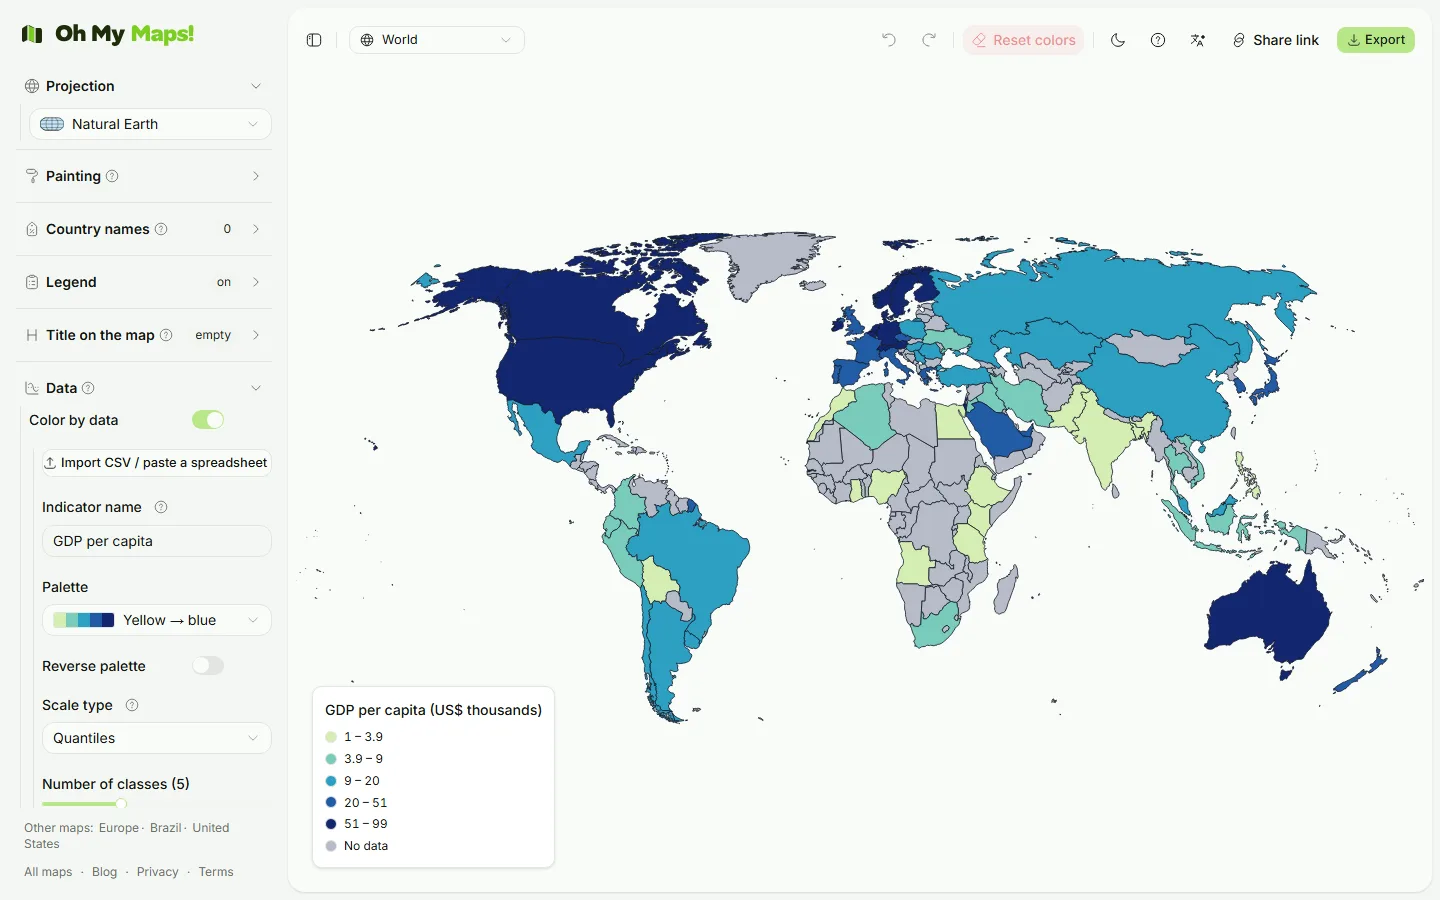Open the Blog link
This screenshot has width=1440, height=900.
pyautogui.click(x=104, y=872)
